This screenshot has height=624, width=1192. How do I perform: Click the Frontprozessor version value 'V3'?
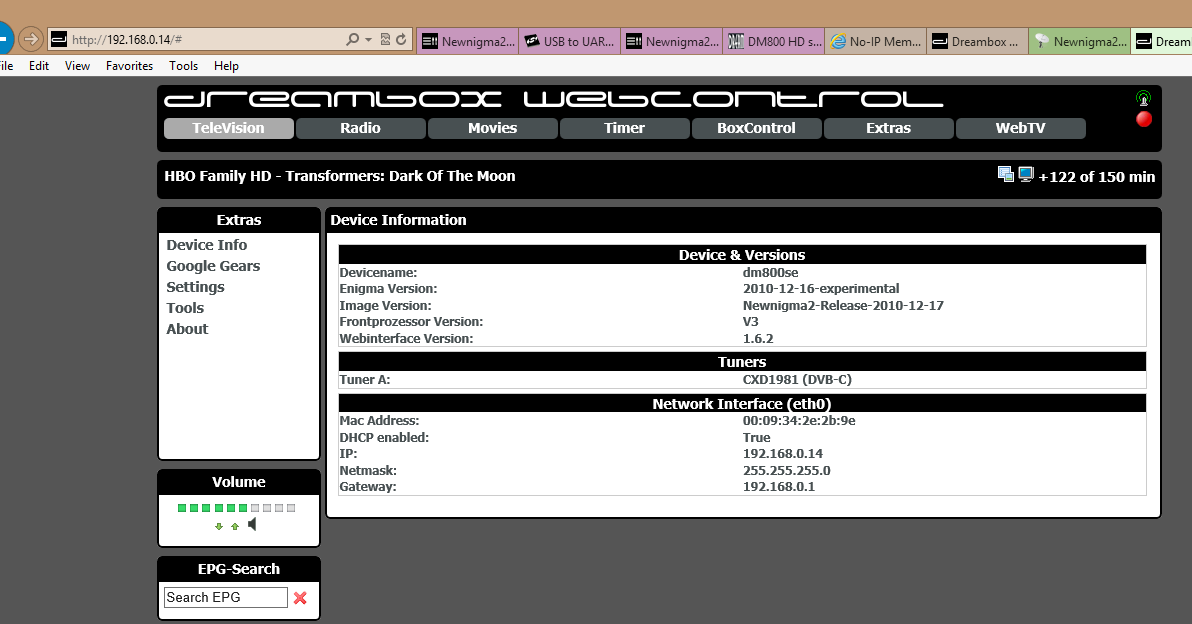tap(750, 322)
